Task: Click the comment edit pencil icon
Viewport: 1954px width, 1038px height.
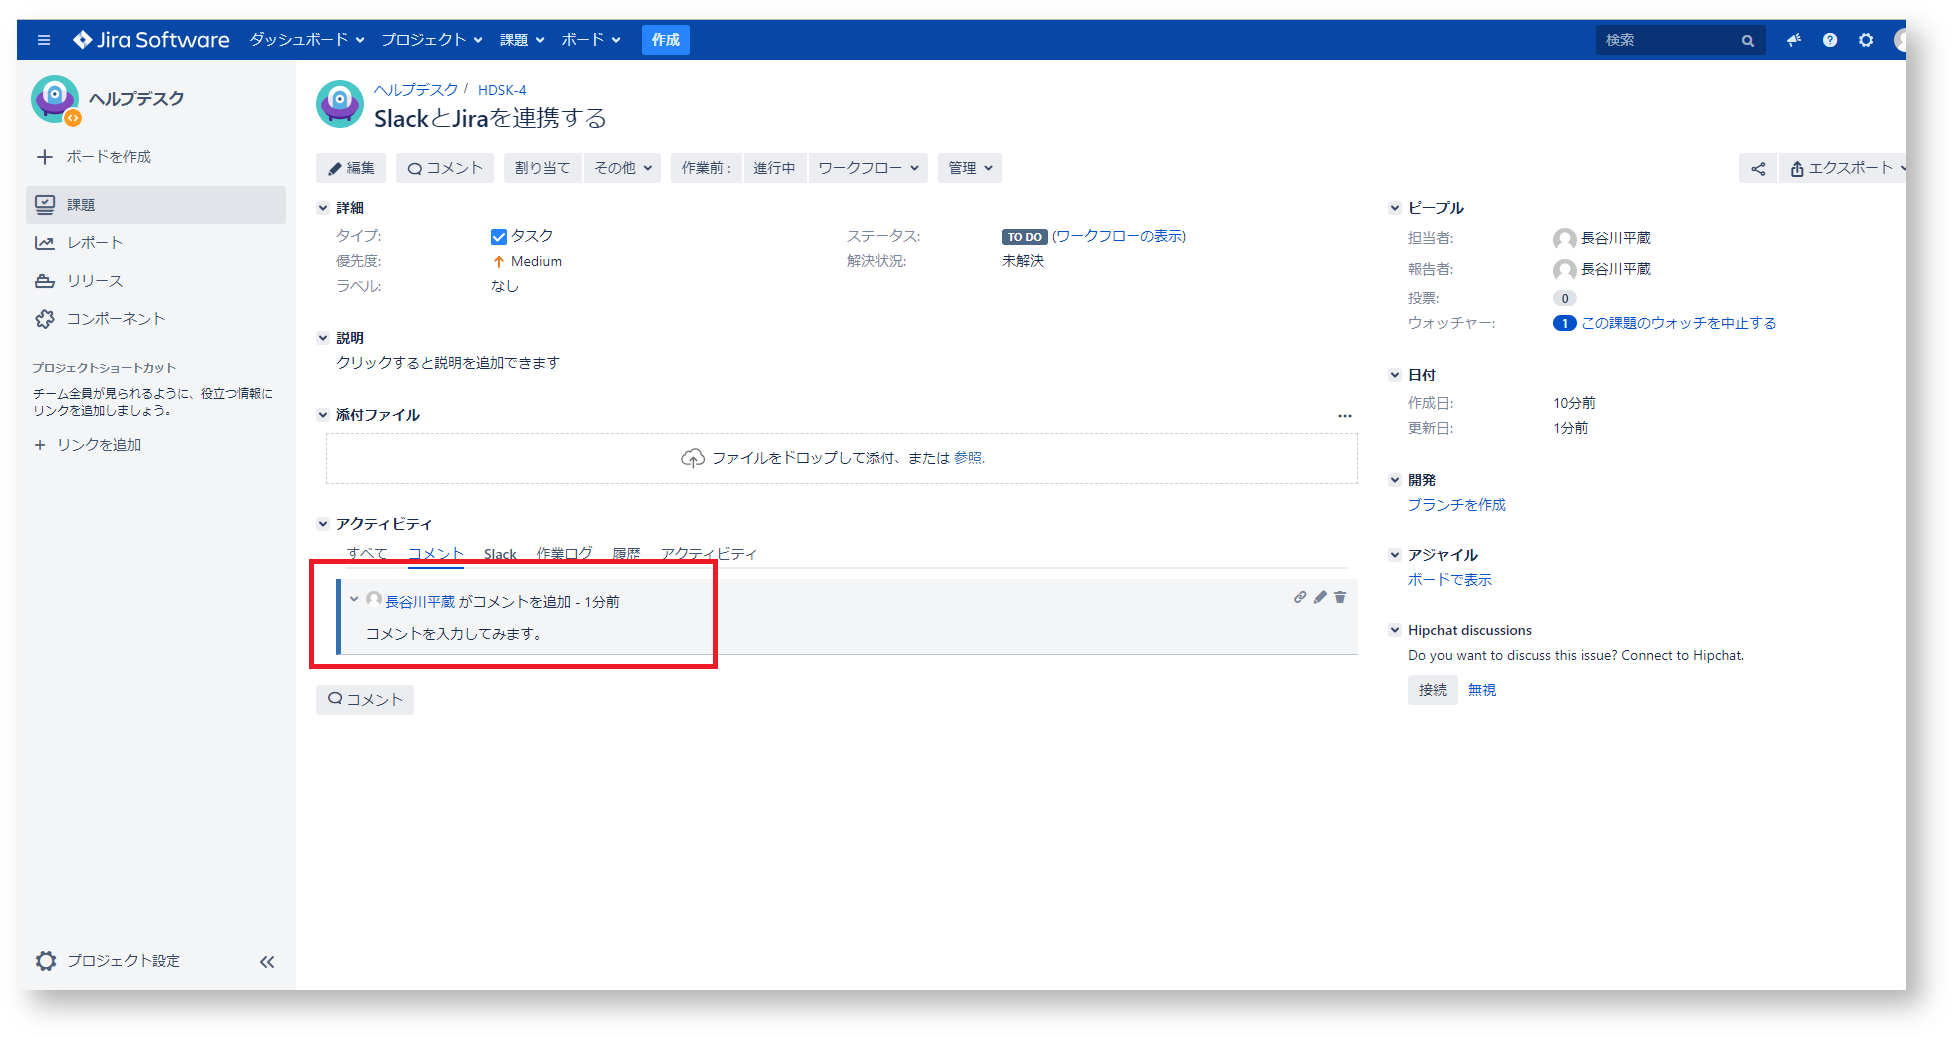Action: (1320, 597)
